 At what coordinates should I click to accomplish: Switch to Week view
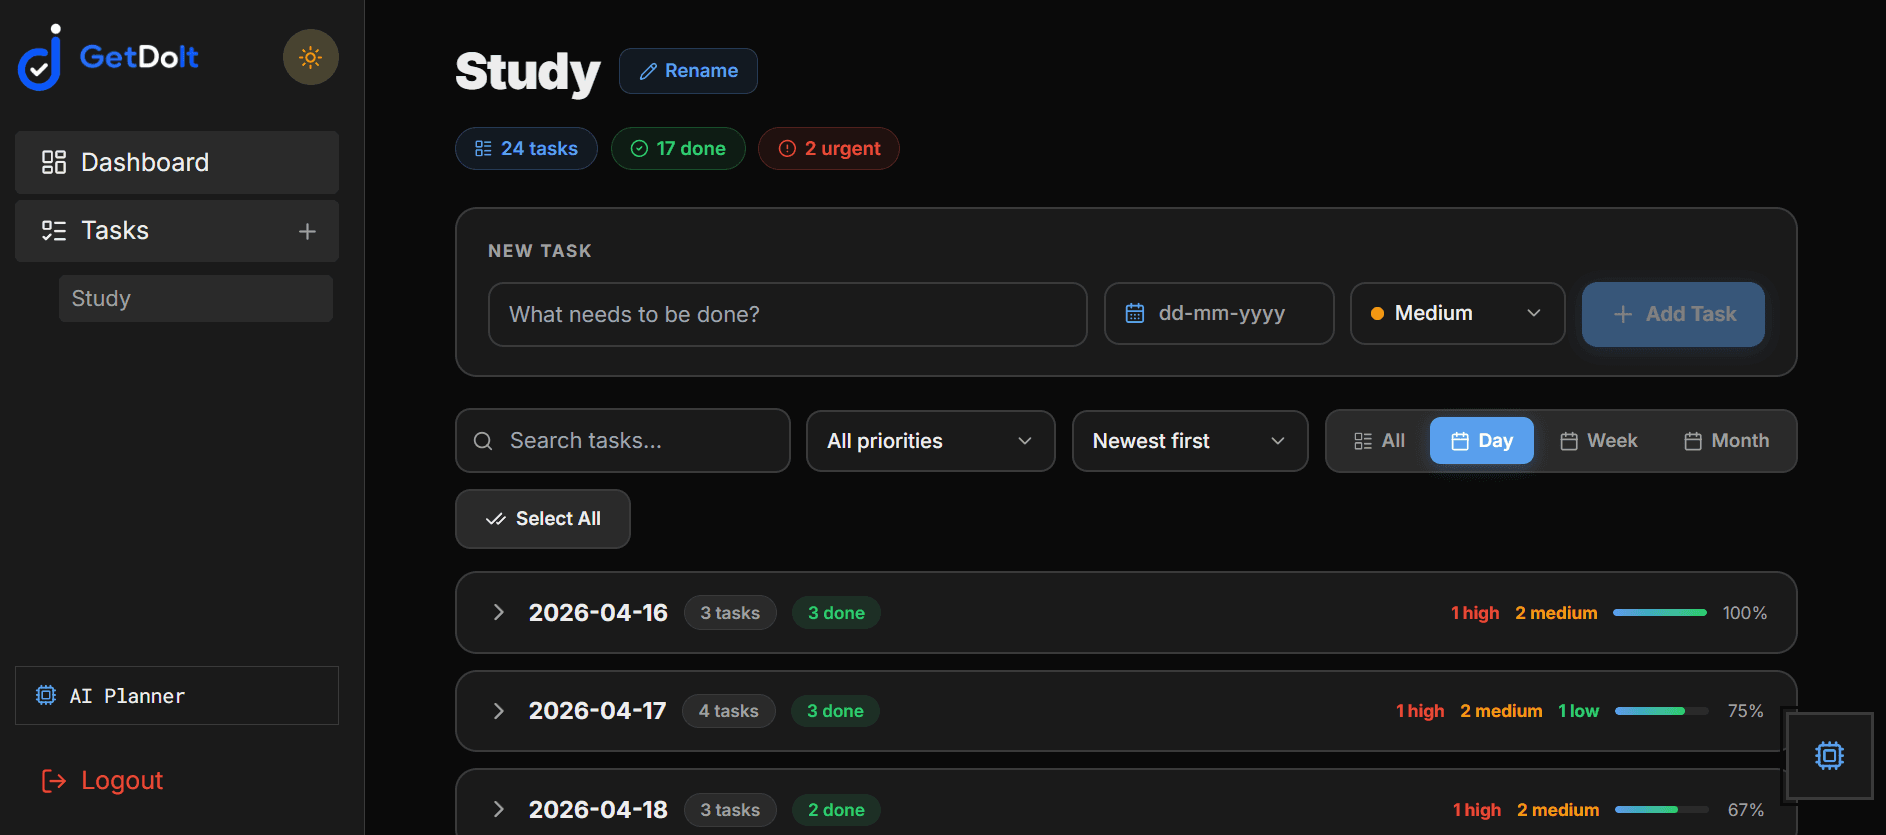click(x=1598, y=441)
